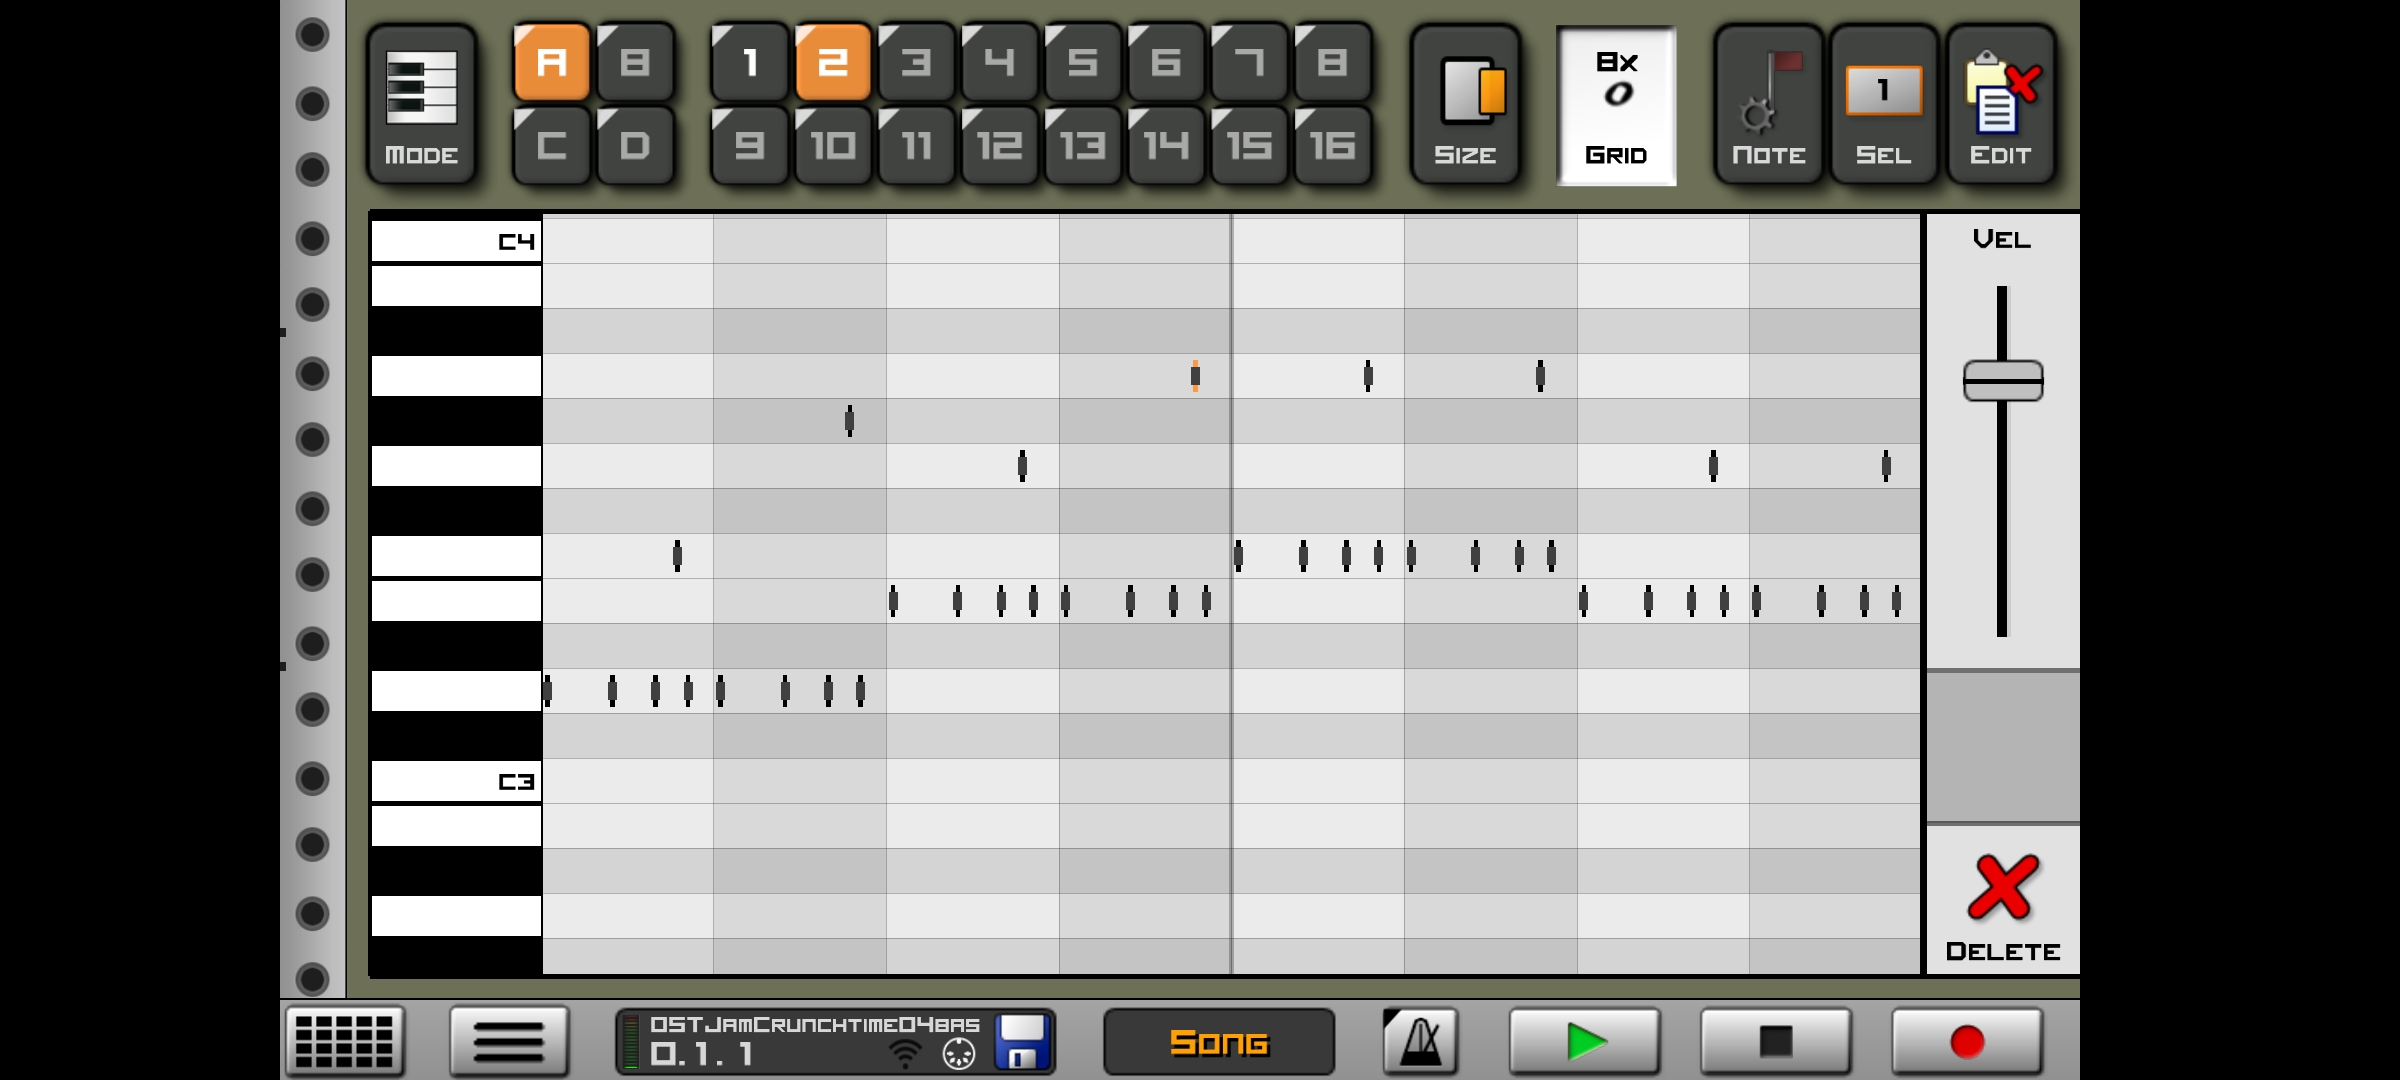Switch to pattern 3
This screenshot has height=1080, width=2400.
coord(916,63)
